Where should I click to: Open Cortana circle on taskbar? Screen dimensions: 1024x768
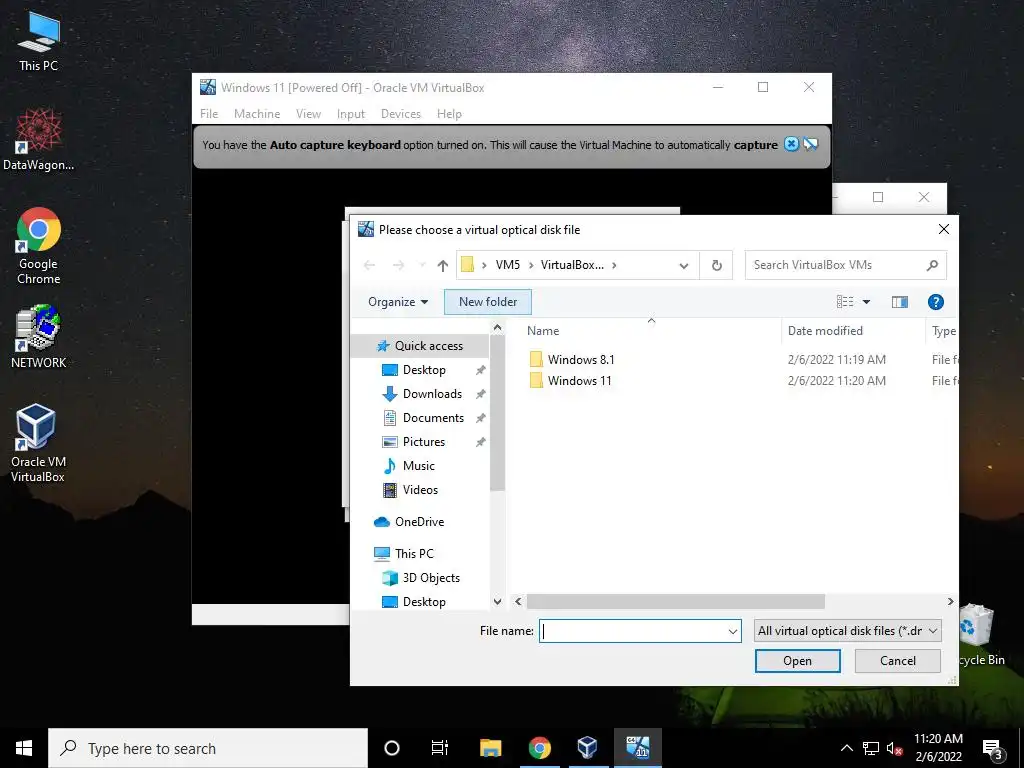pyautogui.click(x=392, y=748)
